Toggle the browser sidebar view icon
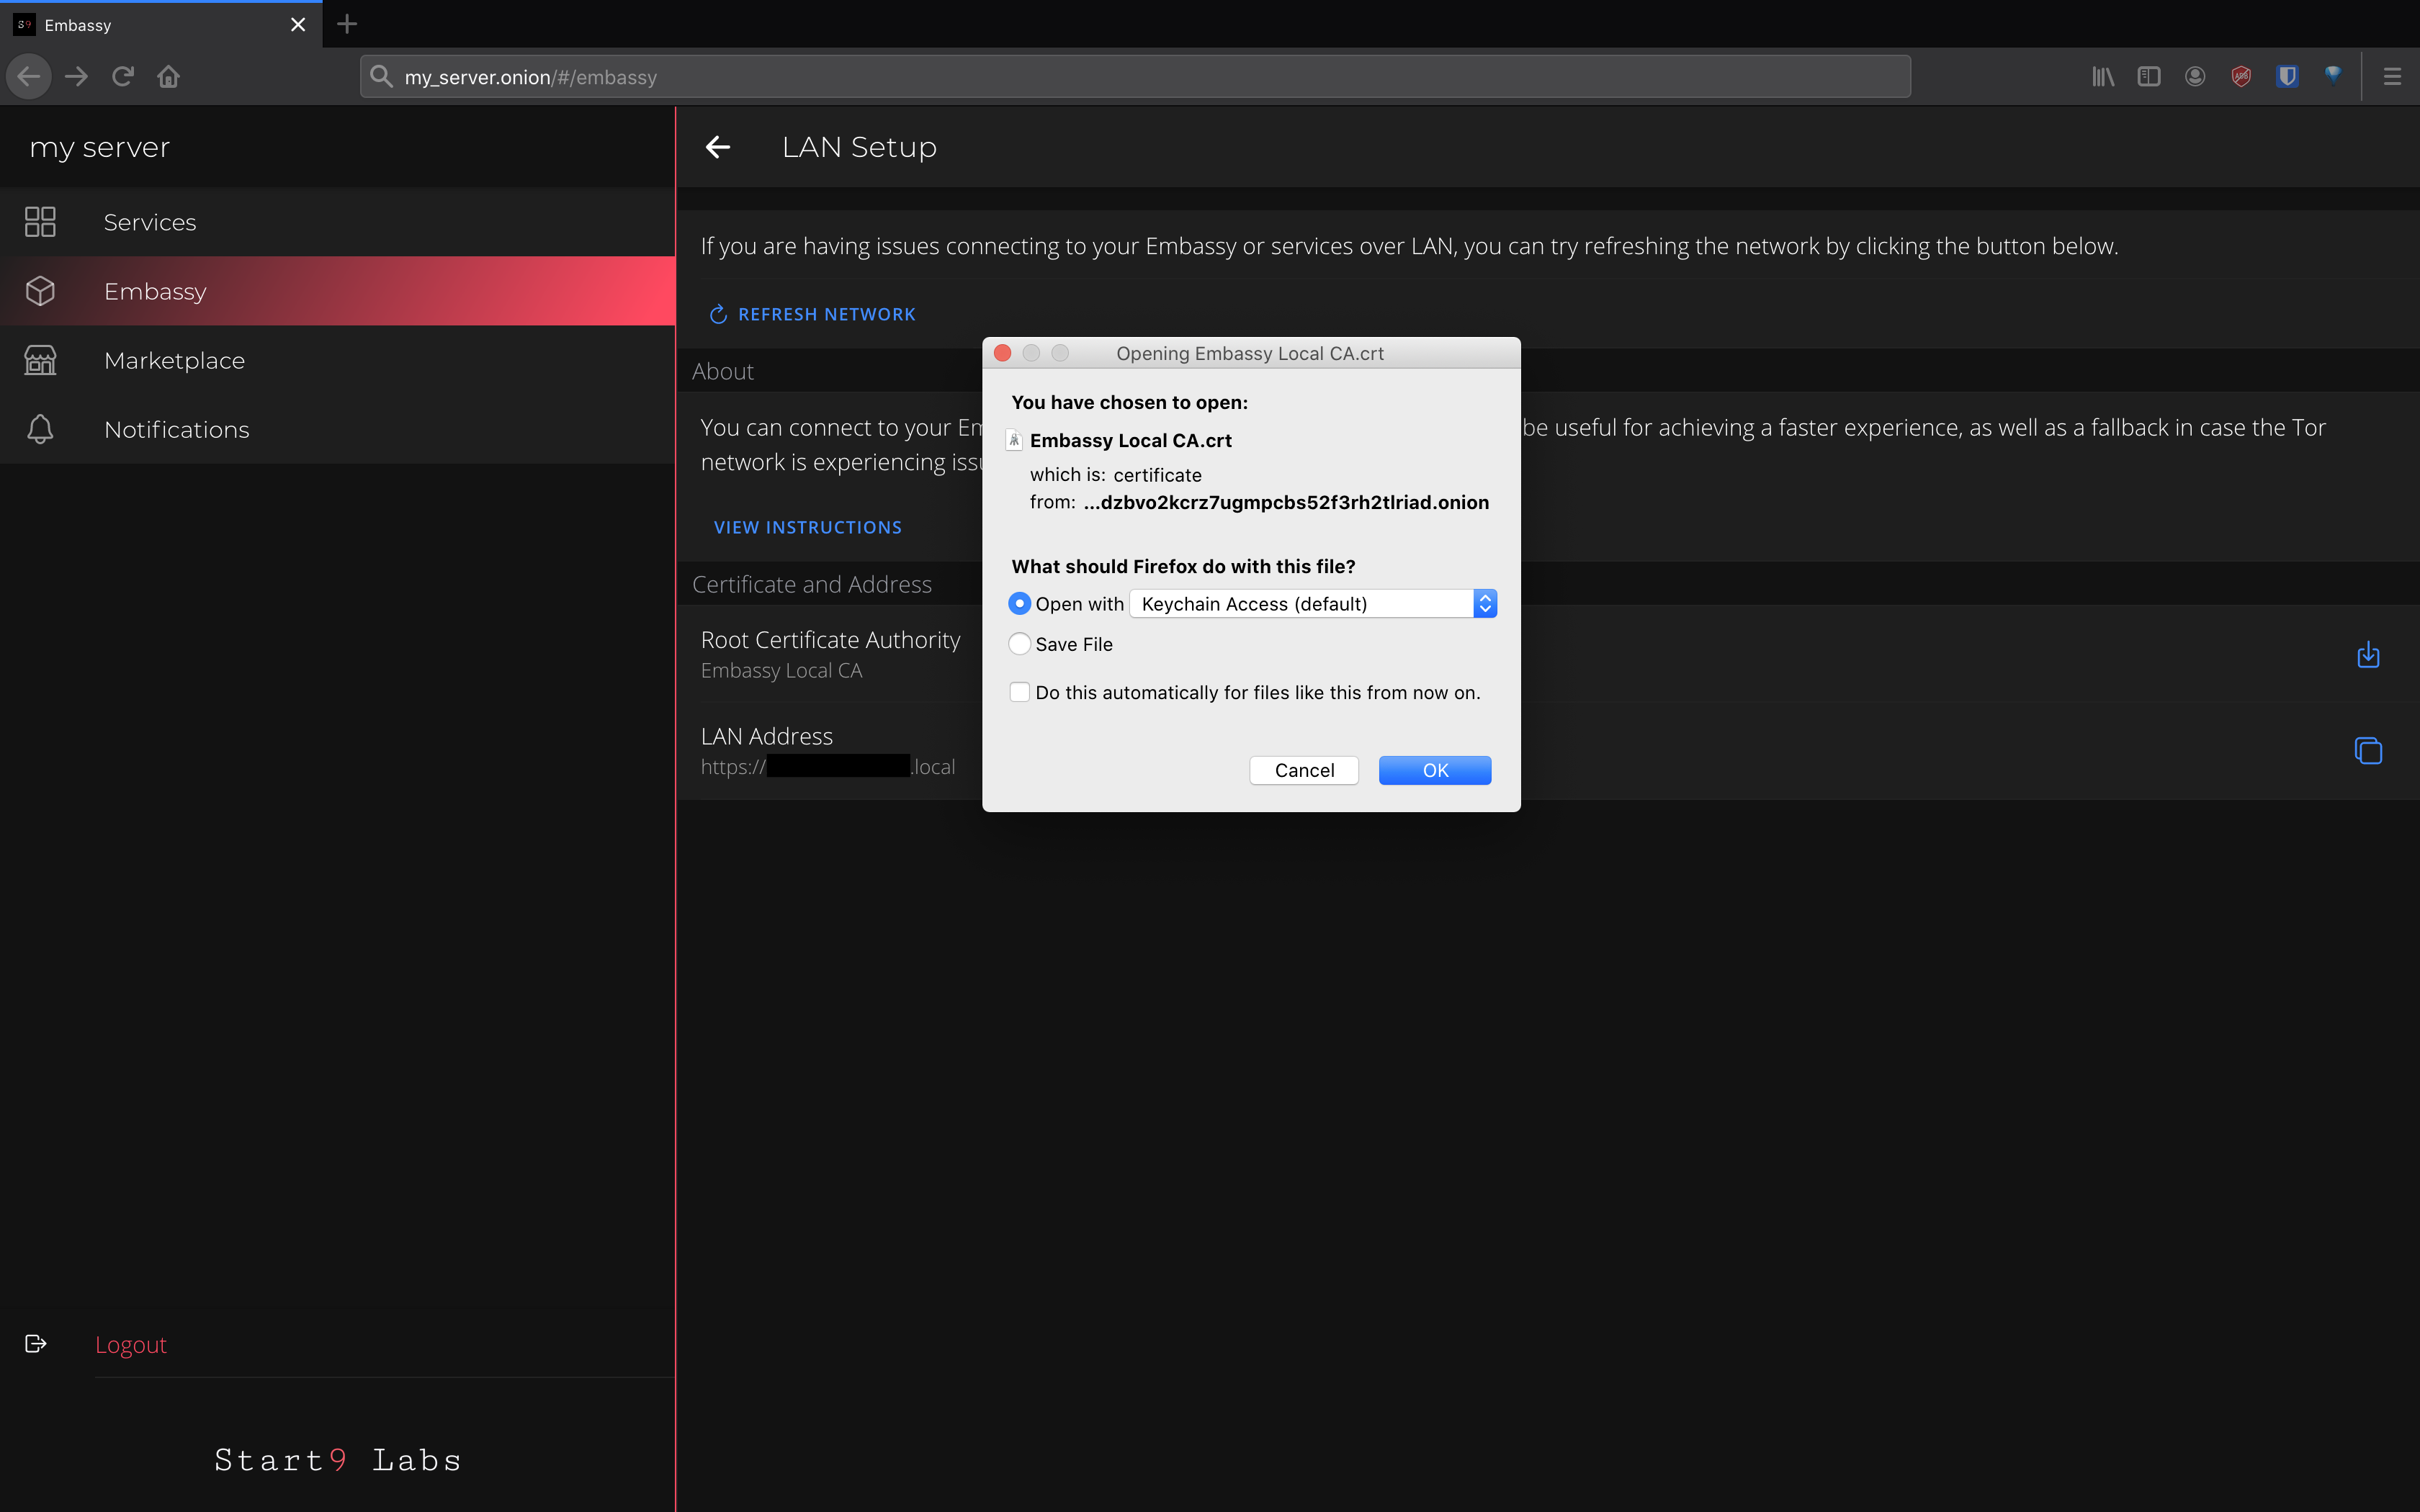 (2148, 76)
